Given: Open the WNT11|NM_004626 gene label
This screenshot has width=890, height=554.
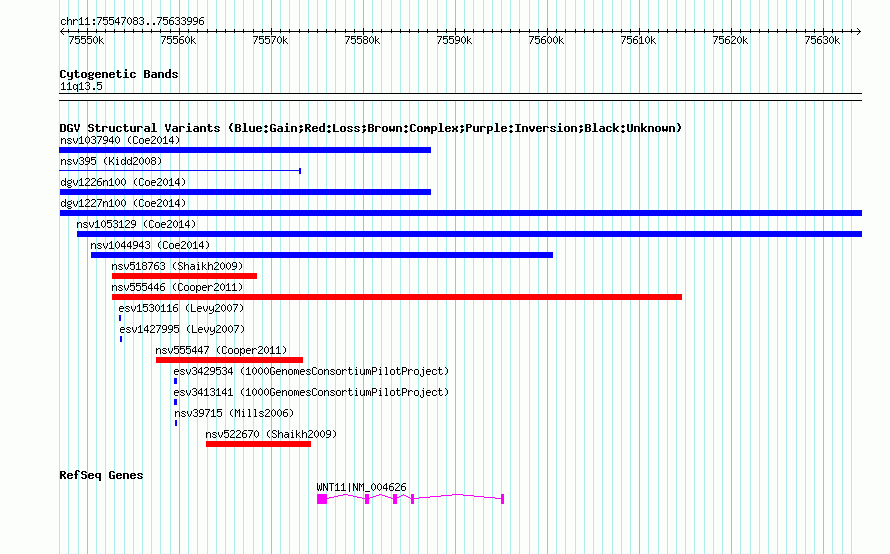Looking at the screenshot, I should (x=362, y=487).
